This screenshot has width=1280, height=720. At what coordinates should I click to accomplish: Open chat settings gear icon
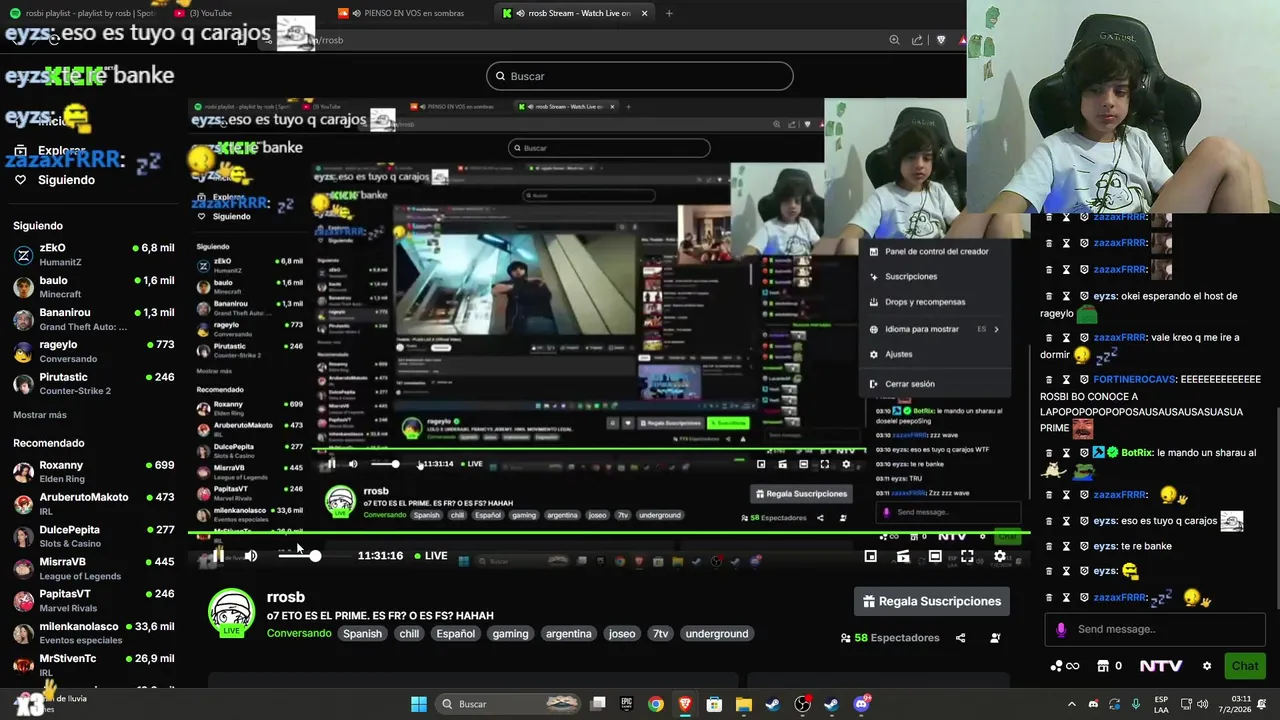(x=1207, y=666)
